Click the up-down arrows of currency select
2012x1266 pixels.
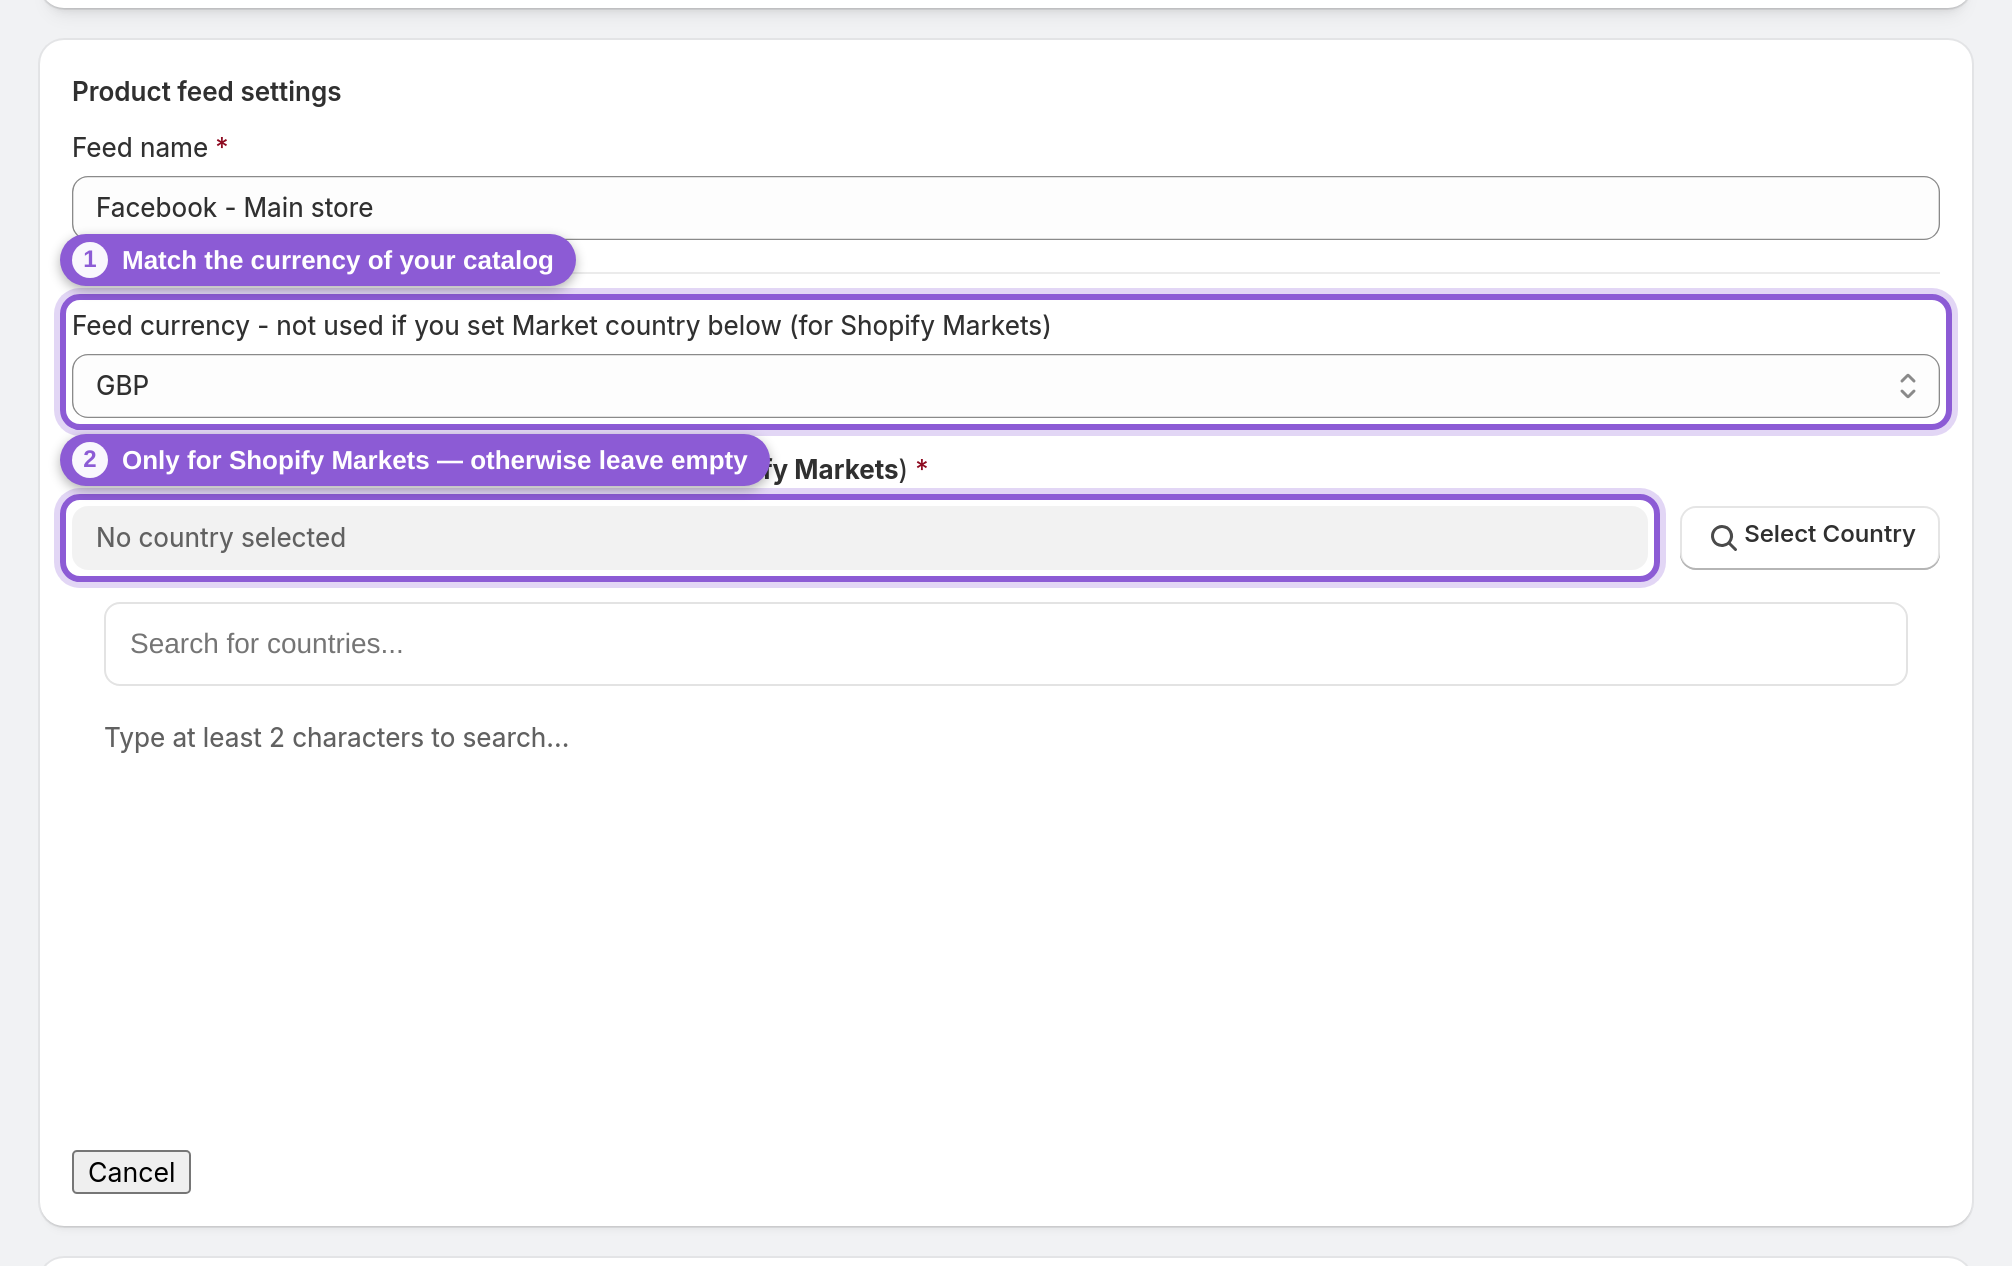click(1907, 386)
